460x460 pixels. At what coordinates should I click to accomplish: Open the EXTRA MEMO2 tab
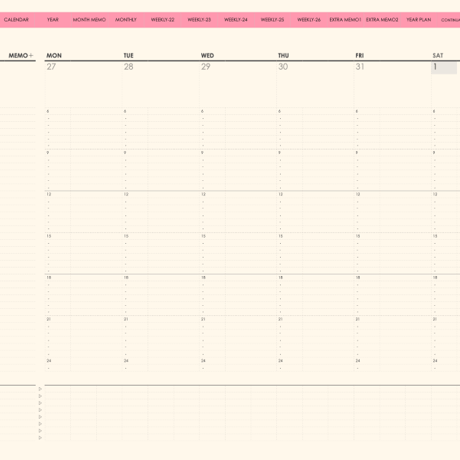coord(382,20)
